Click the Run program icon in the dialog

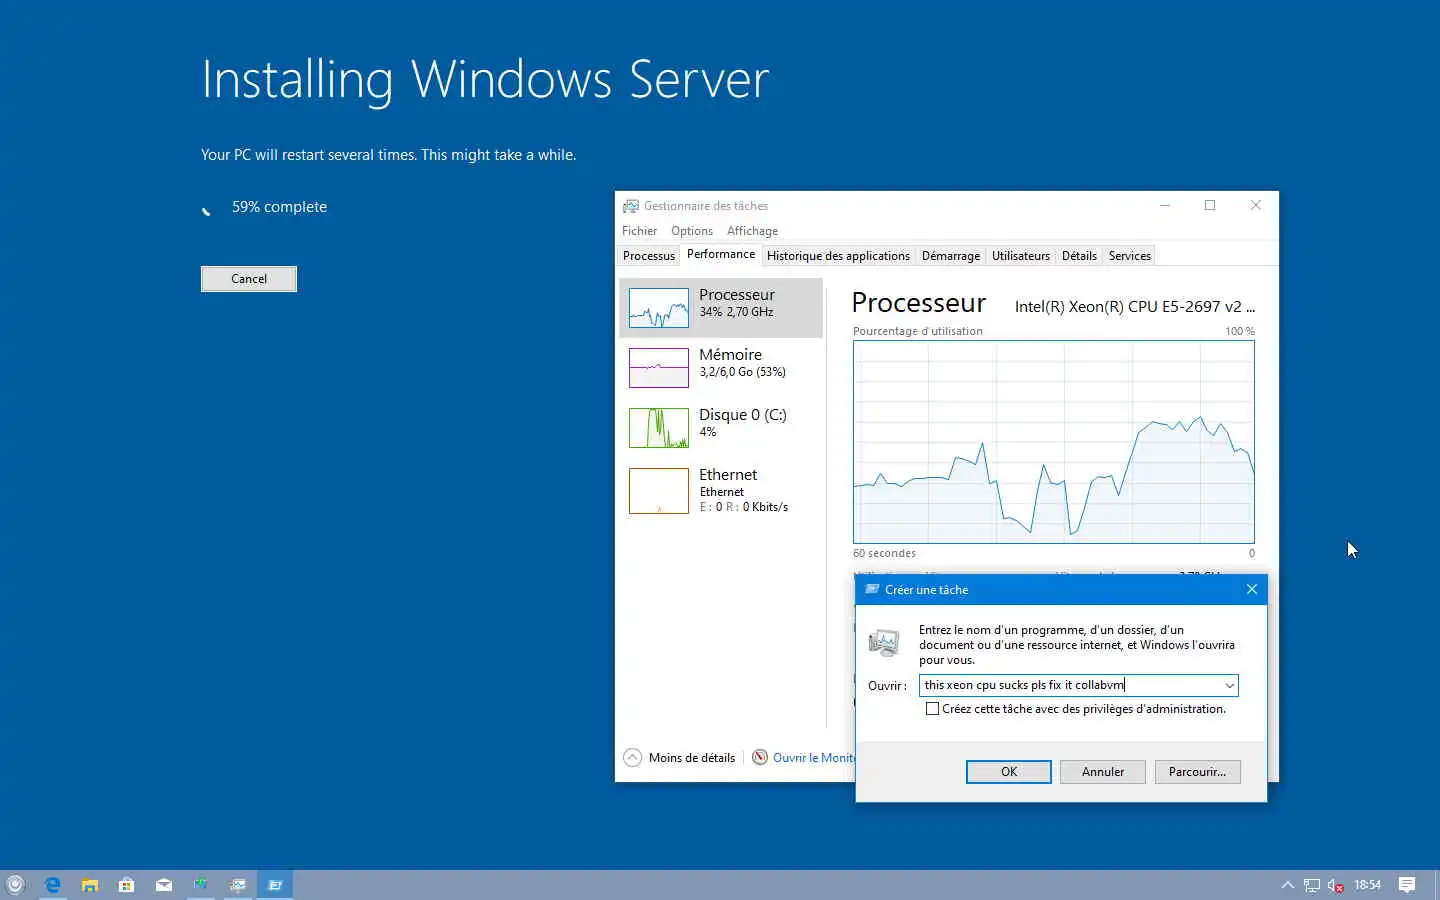coord(884,642)
